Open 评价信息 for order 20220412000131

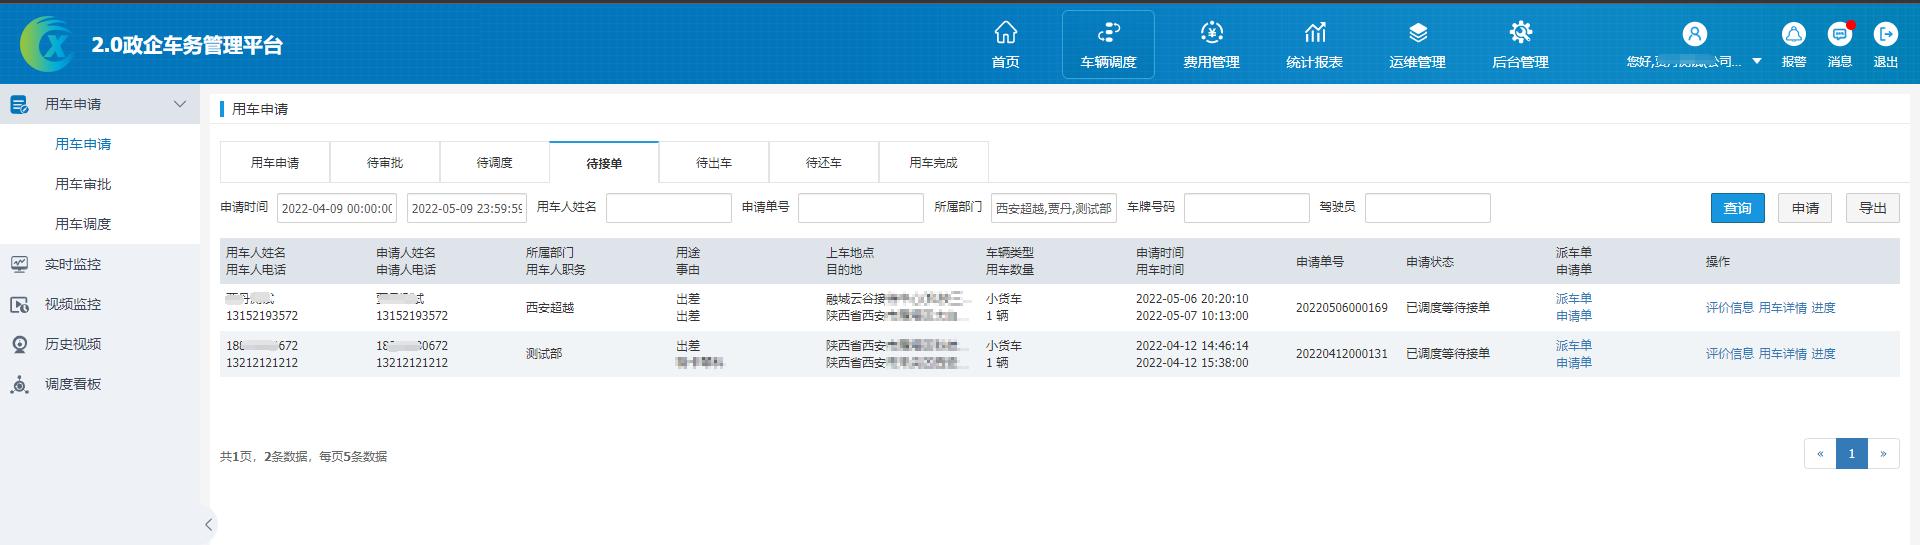(x=1730, y=354)
